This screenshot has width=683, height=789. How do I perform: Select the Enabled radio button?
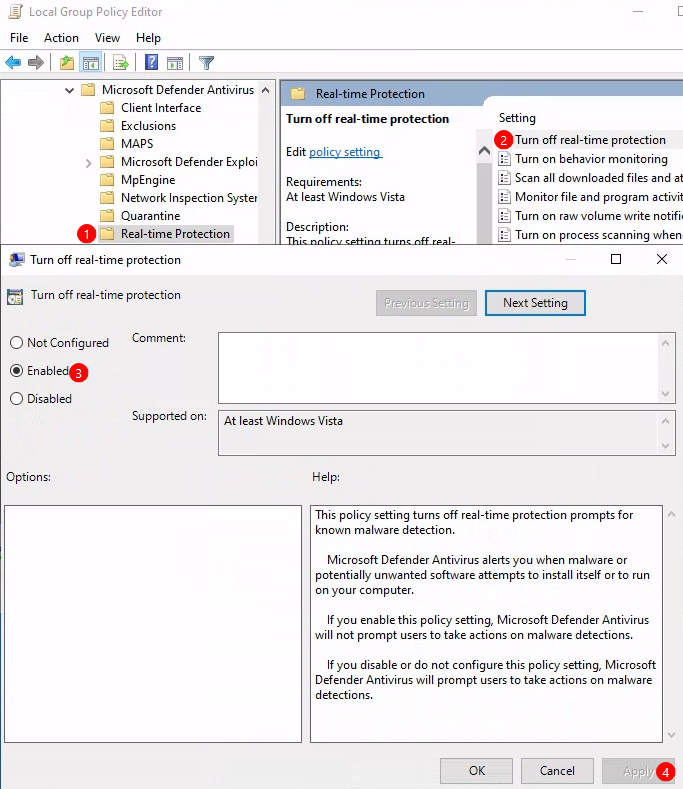pyautogui.click(x=17, y=371)
